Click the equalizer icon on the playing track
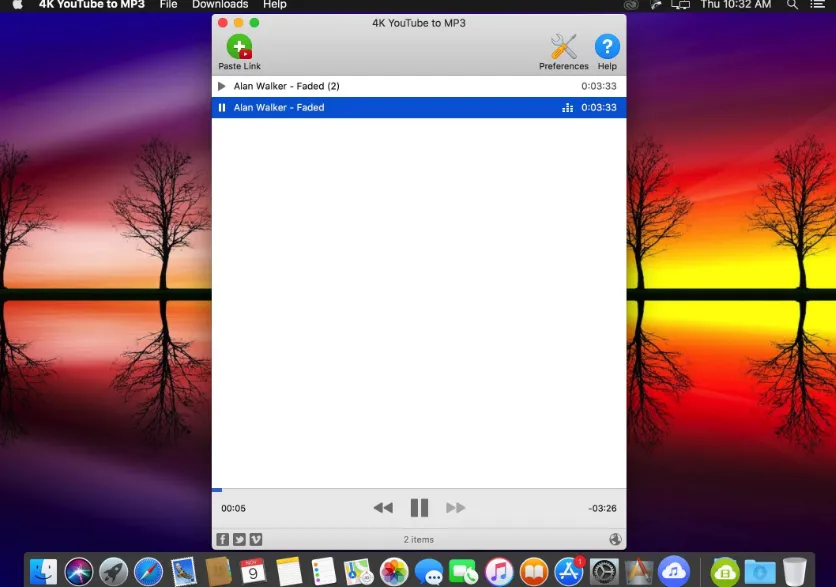 pos(567,108)
